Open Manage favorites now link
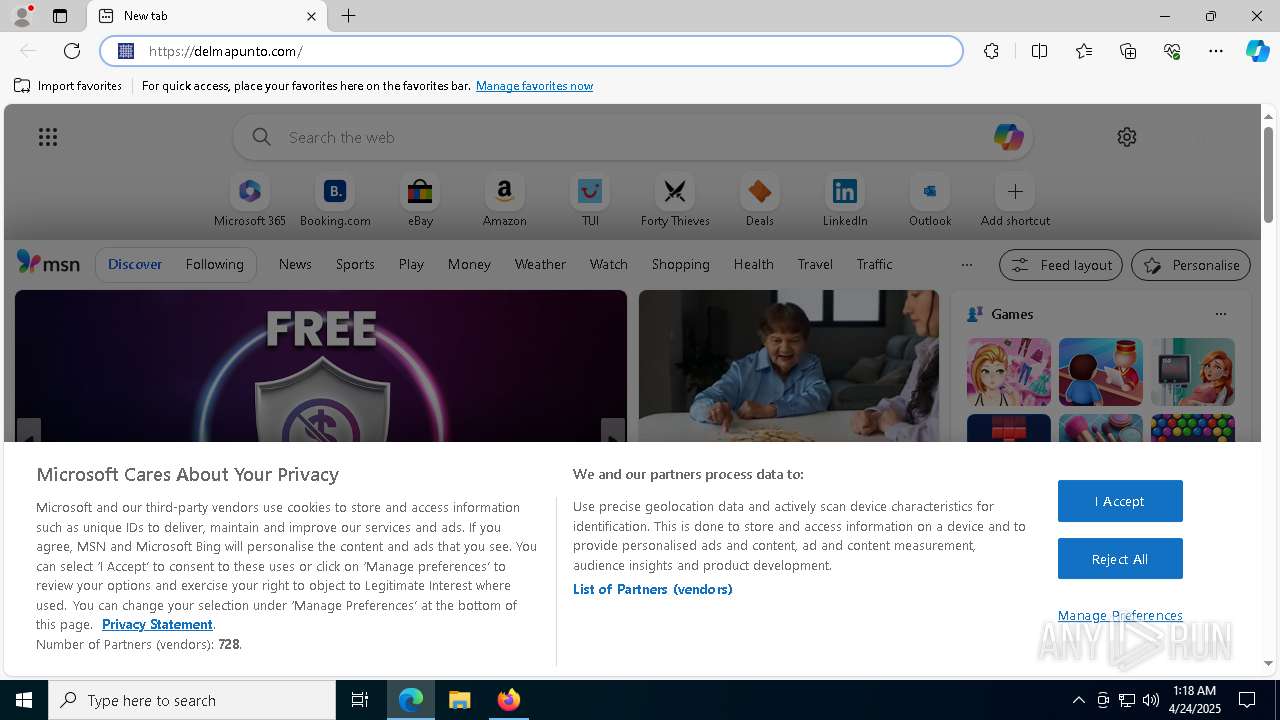 534,86
